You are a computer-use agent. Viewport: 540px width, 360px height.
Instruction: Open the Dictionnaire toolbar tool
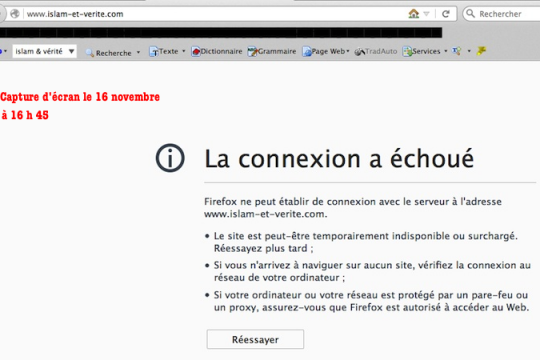click(217, 51)
